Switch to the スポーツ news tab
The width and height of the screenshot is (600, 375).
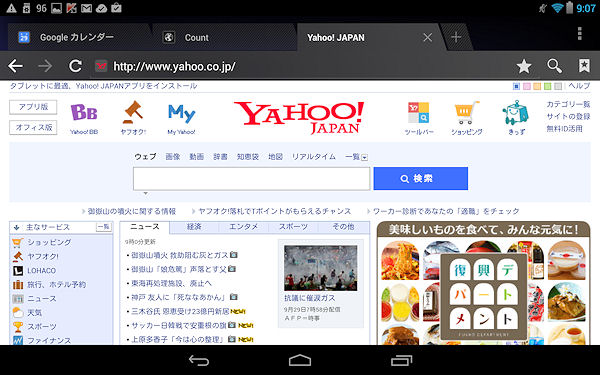[x=293, y=227]
